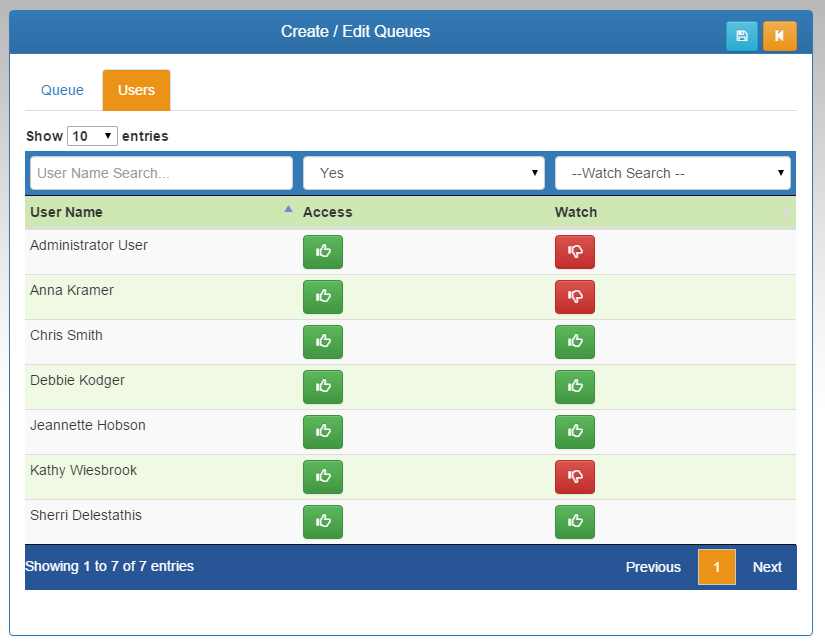
Task: Switch to the Queue tab
Action: coord(62,90)
